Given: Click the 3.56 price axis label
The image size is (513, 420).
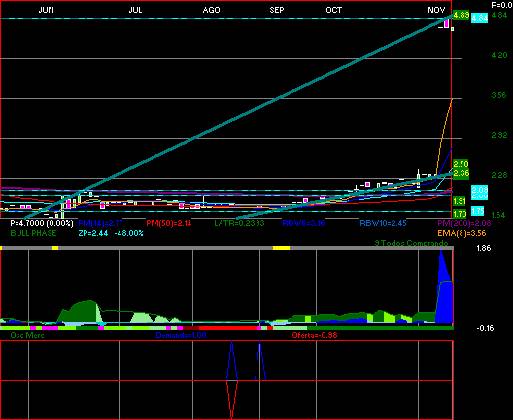Looking at the screenshot, I should point(499,95).
